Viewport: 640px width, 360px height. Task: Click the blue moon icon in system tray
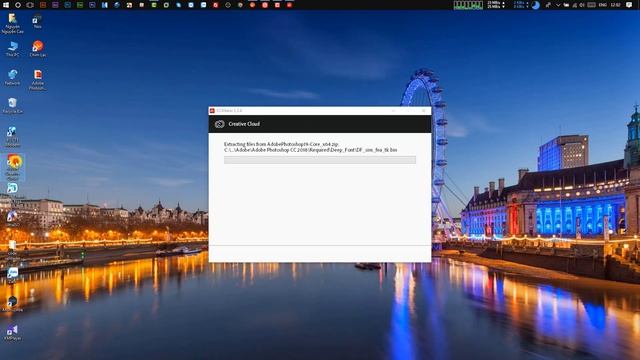pos(536,5)
